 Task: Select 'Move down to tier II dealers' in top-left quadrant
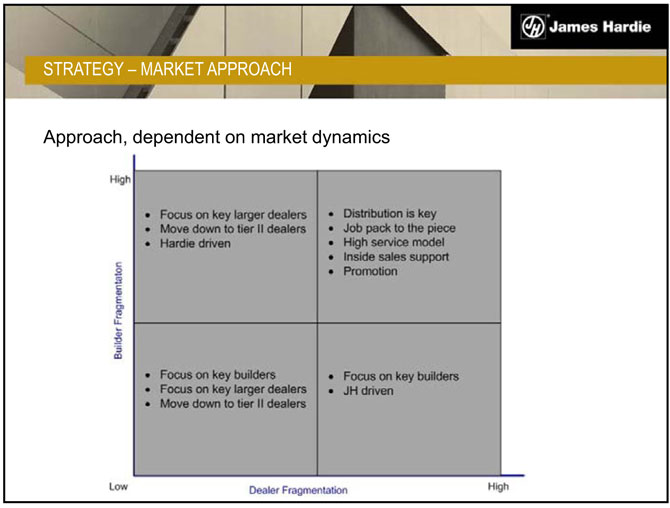coord(232,229)
